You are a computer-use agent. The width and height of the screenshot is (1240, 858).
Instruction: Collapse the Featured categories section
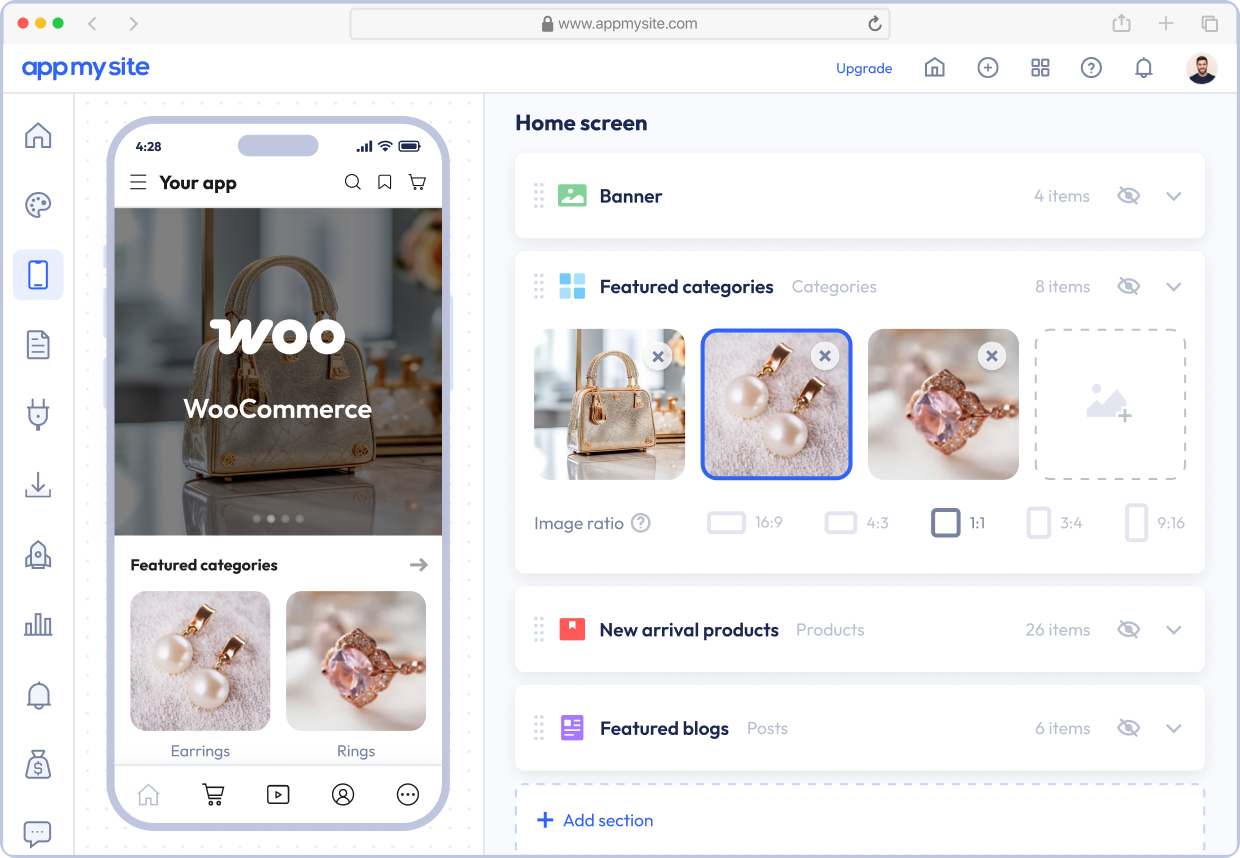coord(1174,287)
